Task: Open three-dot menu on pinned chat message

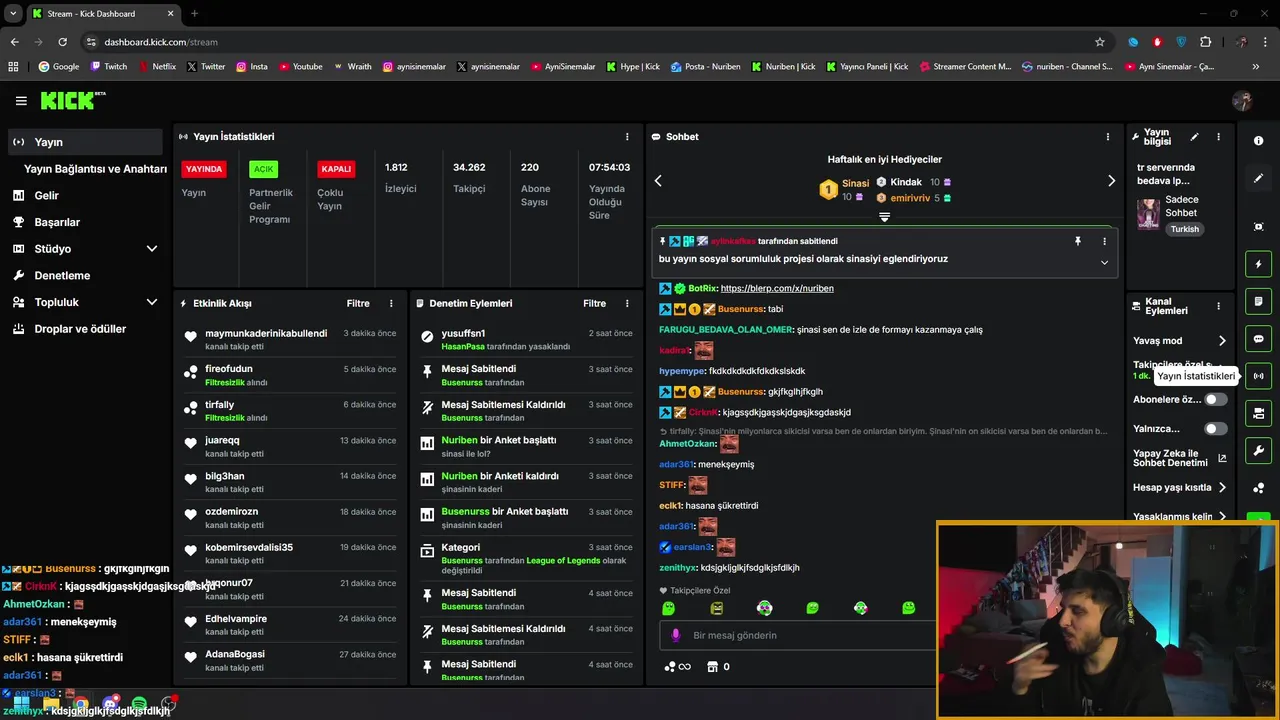Action: pos(1104,241)
